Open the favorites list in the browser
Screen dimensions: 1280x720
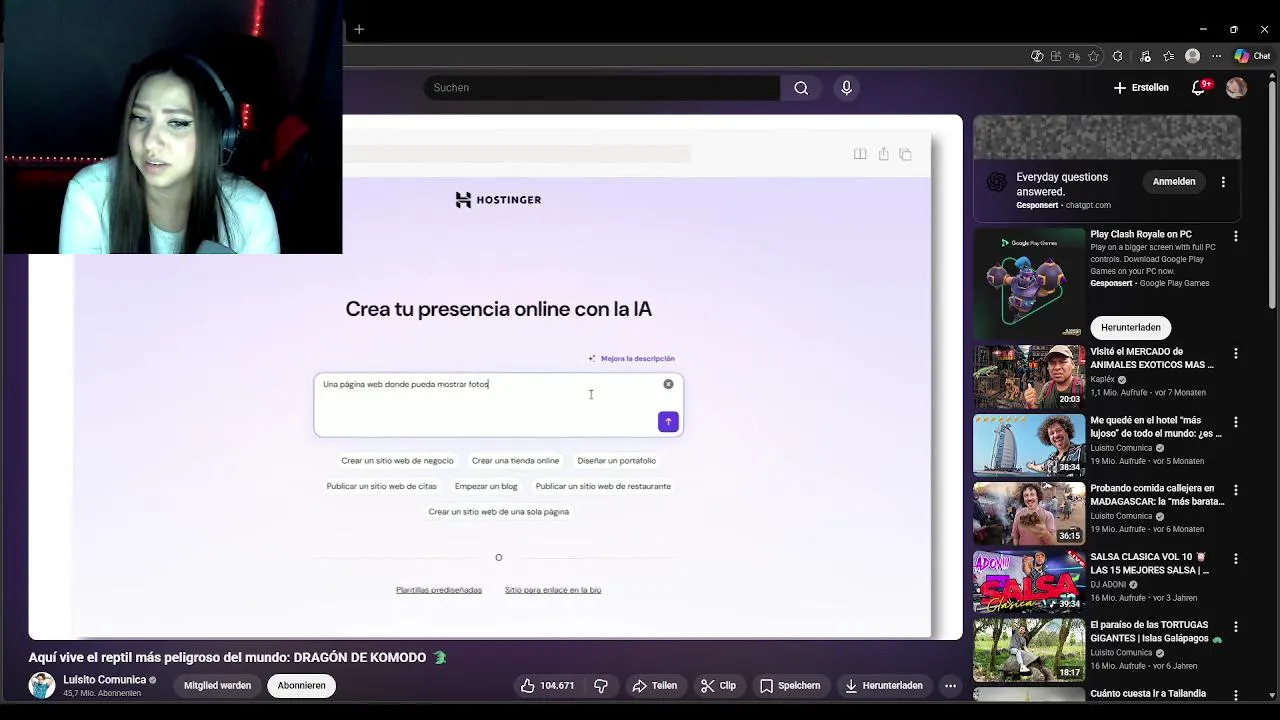pyautogui.click(x=1168, y=56)
